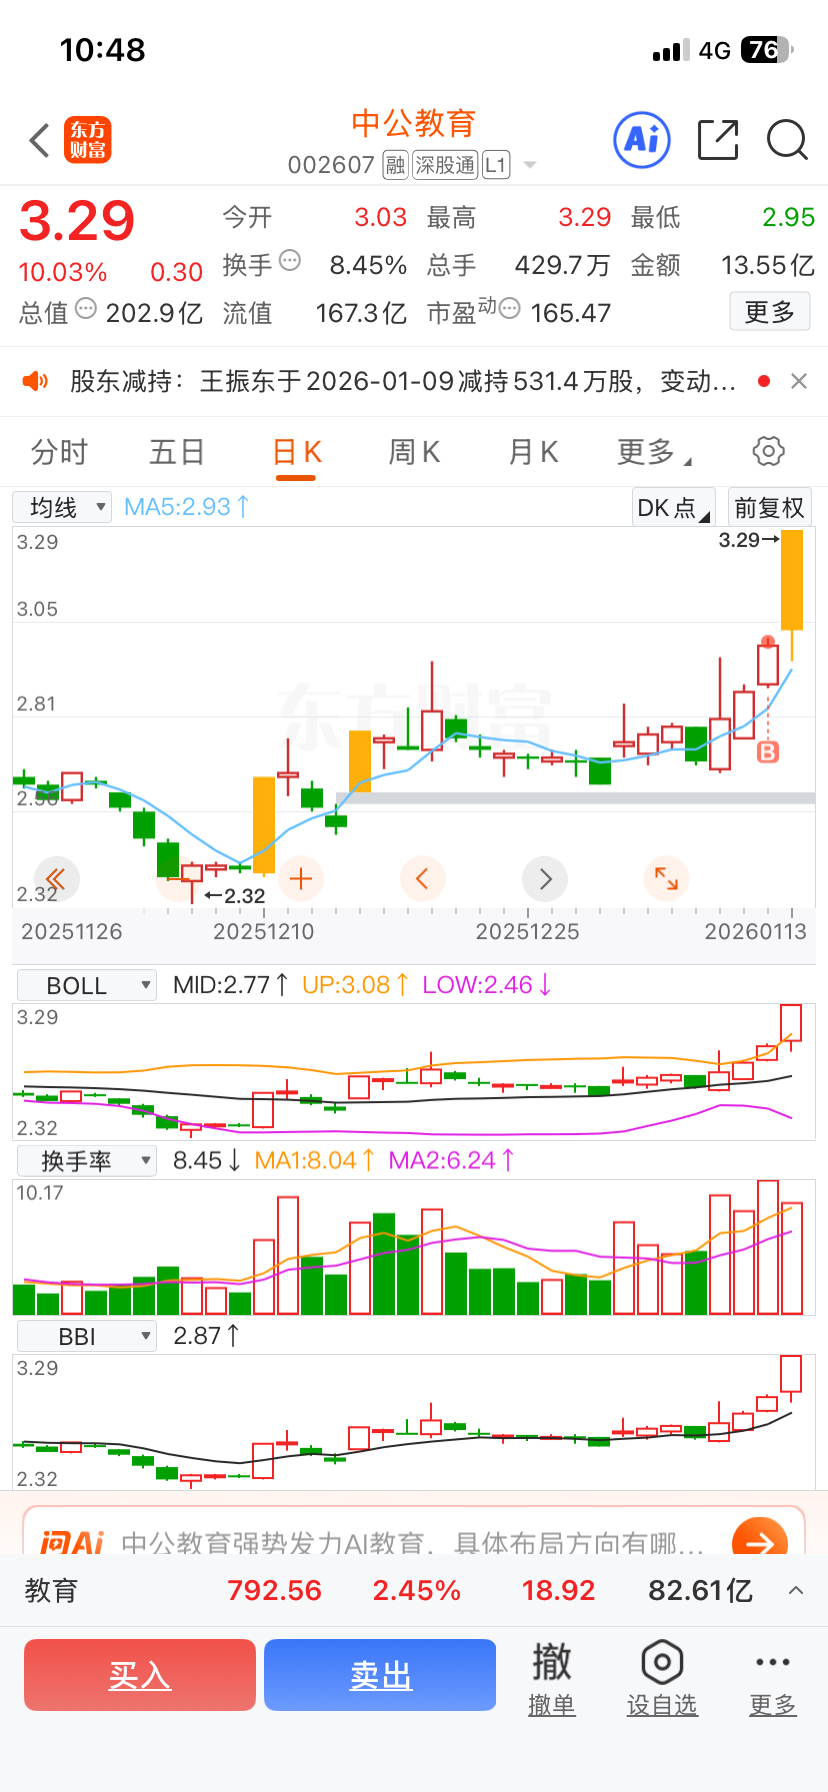Select the 月K tab
Viewport: 828px width, 1792px height.
point(533,452)
